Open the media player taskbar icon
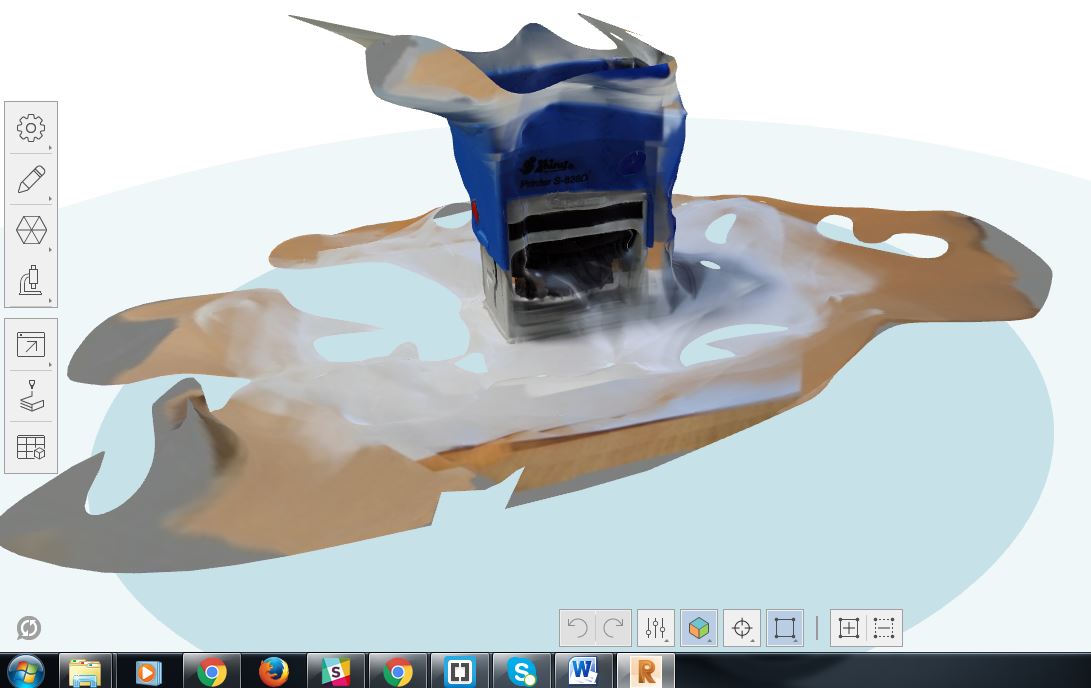 pyautogui.click(x=148, y=671)
